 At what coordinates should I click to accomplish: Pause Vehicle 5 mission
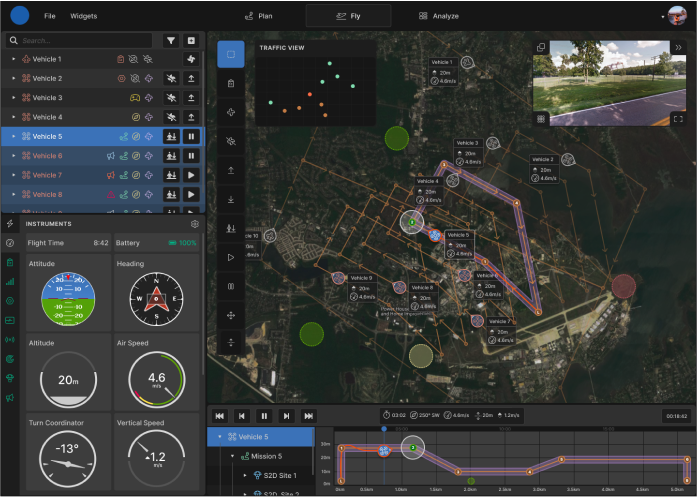[191, 136]
